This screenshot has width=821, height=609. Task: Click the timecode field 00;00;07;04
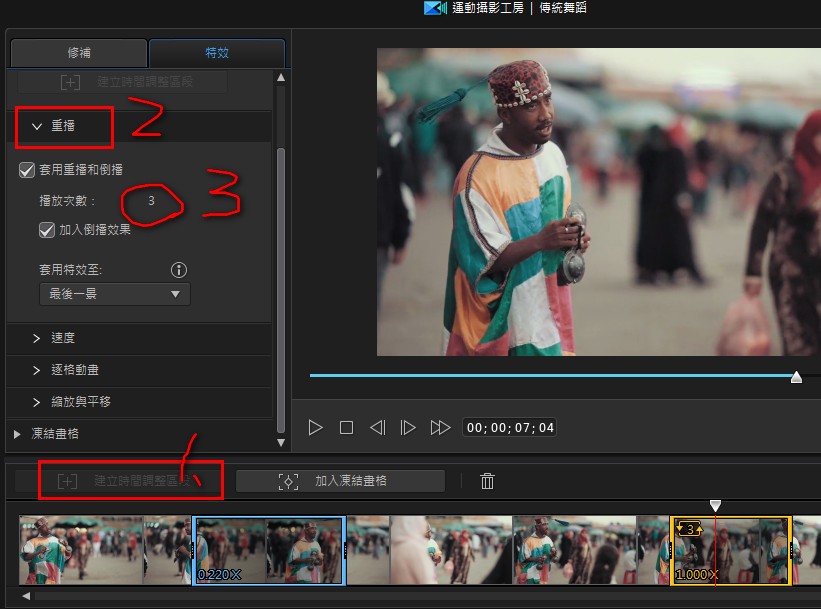point(509,428)
